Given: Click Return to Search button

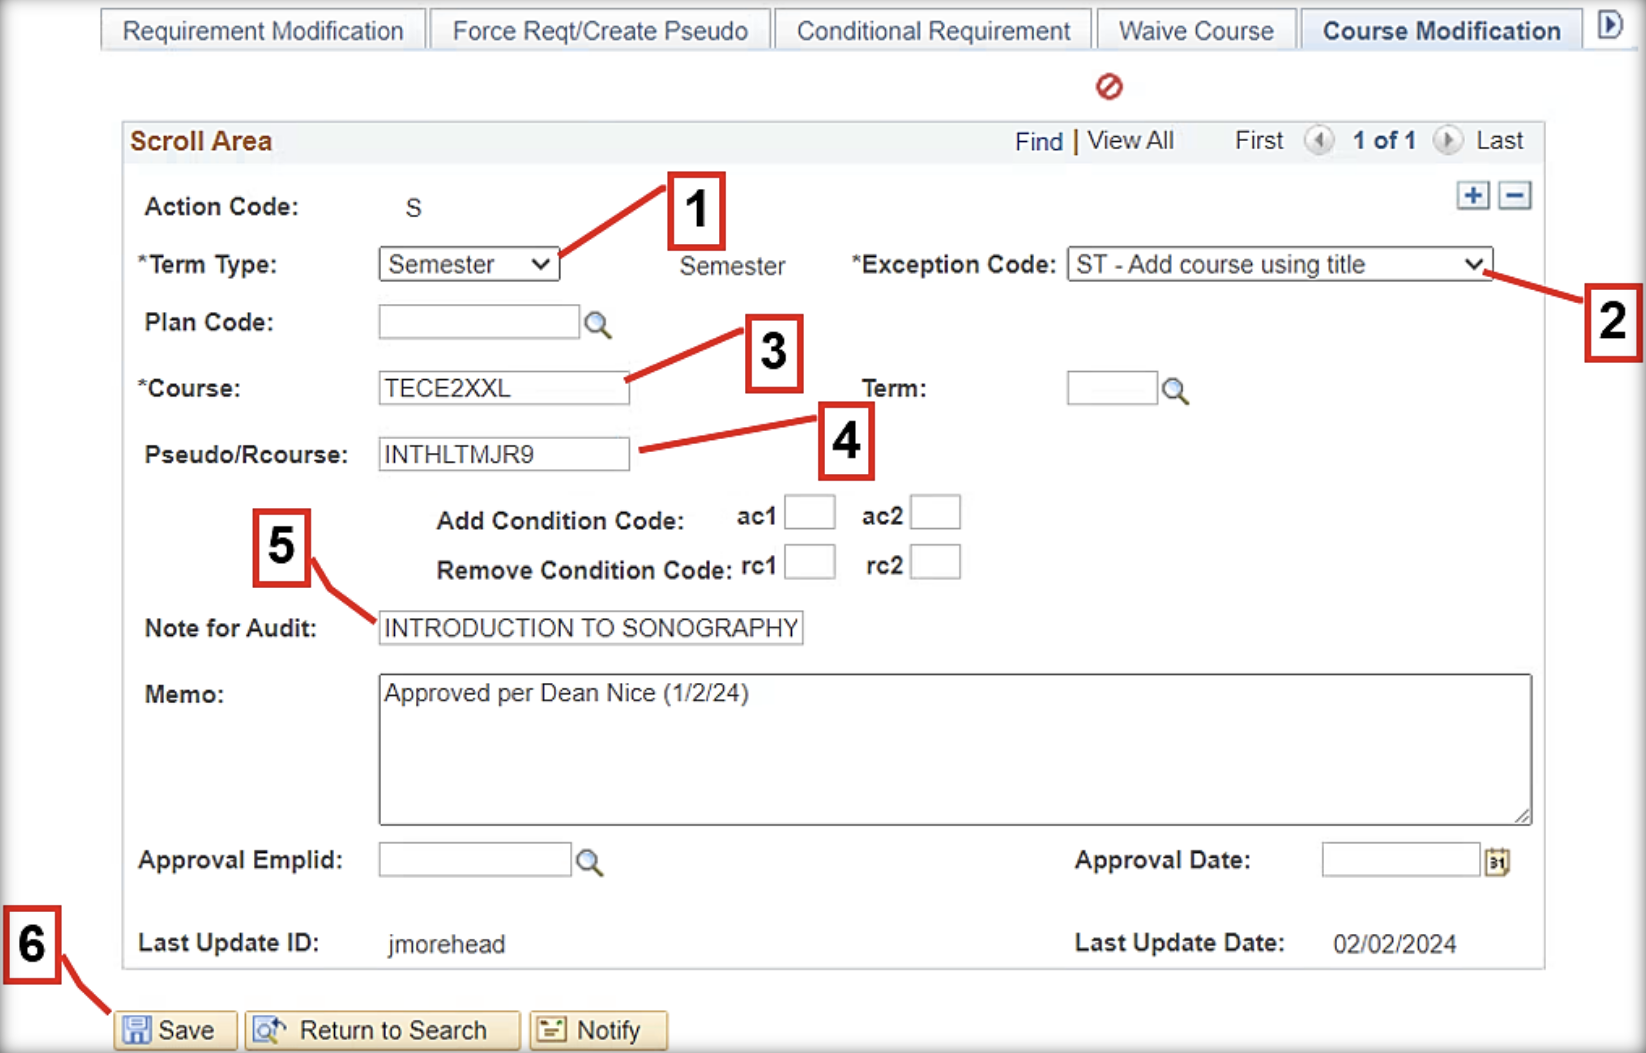Looking at the screenshot, I should point(382,1030).
